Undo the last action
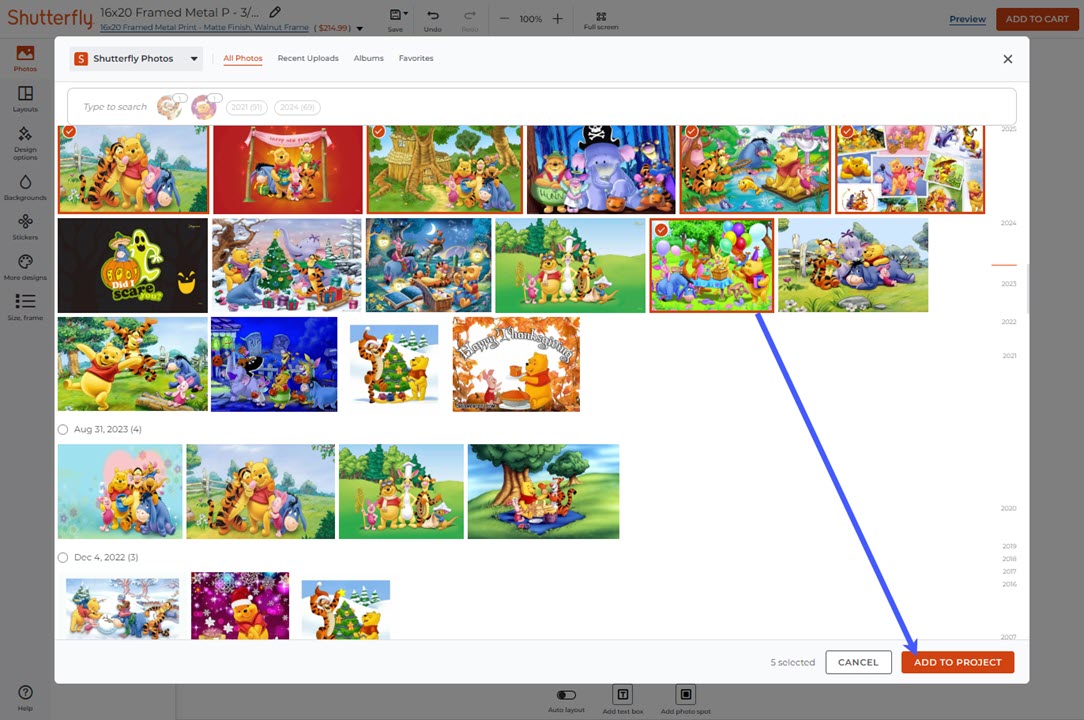1084x720 pixels. 433,19
